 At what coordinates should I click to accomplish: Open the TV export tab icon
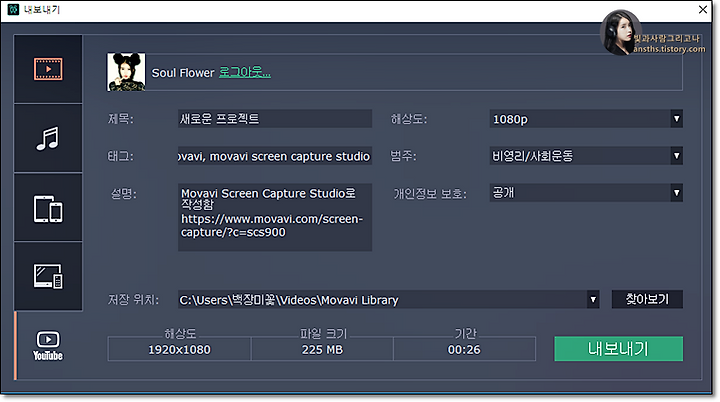[x=48, y=276]
